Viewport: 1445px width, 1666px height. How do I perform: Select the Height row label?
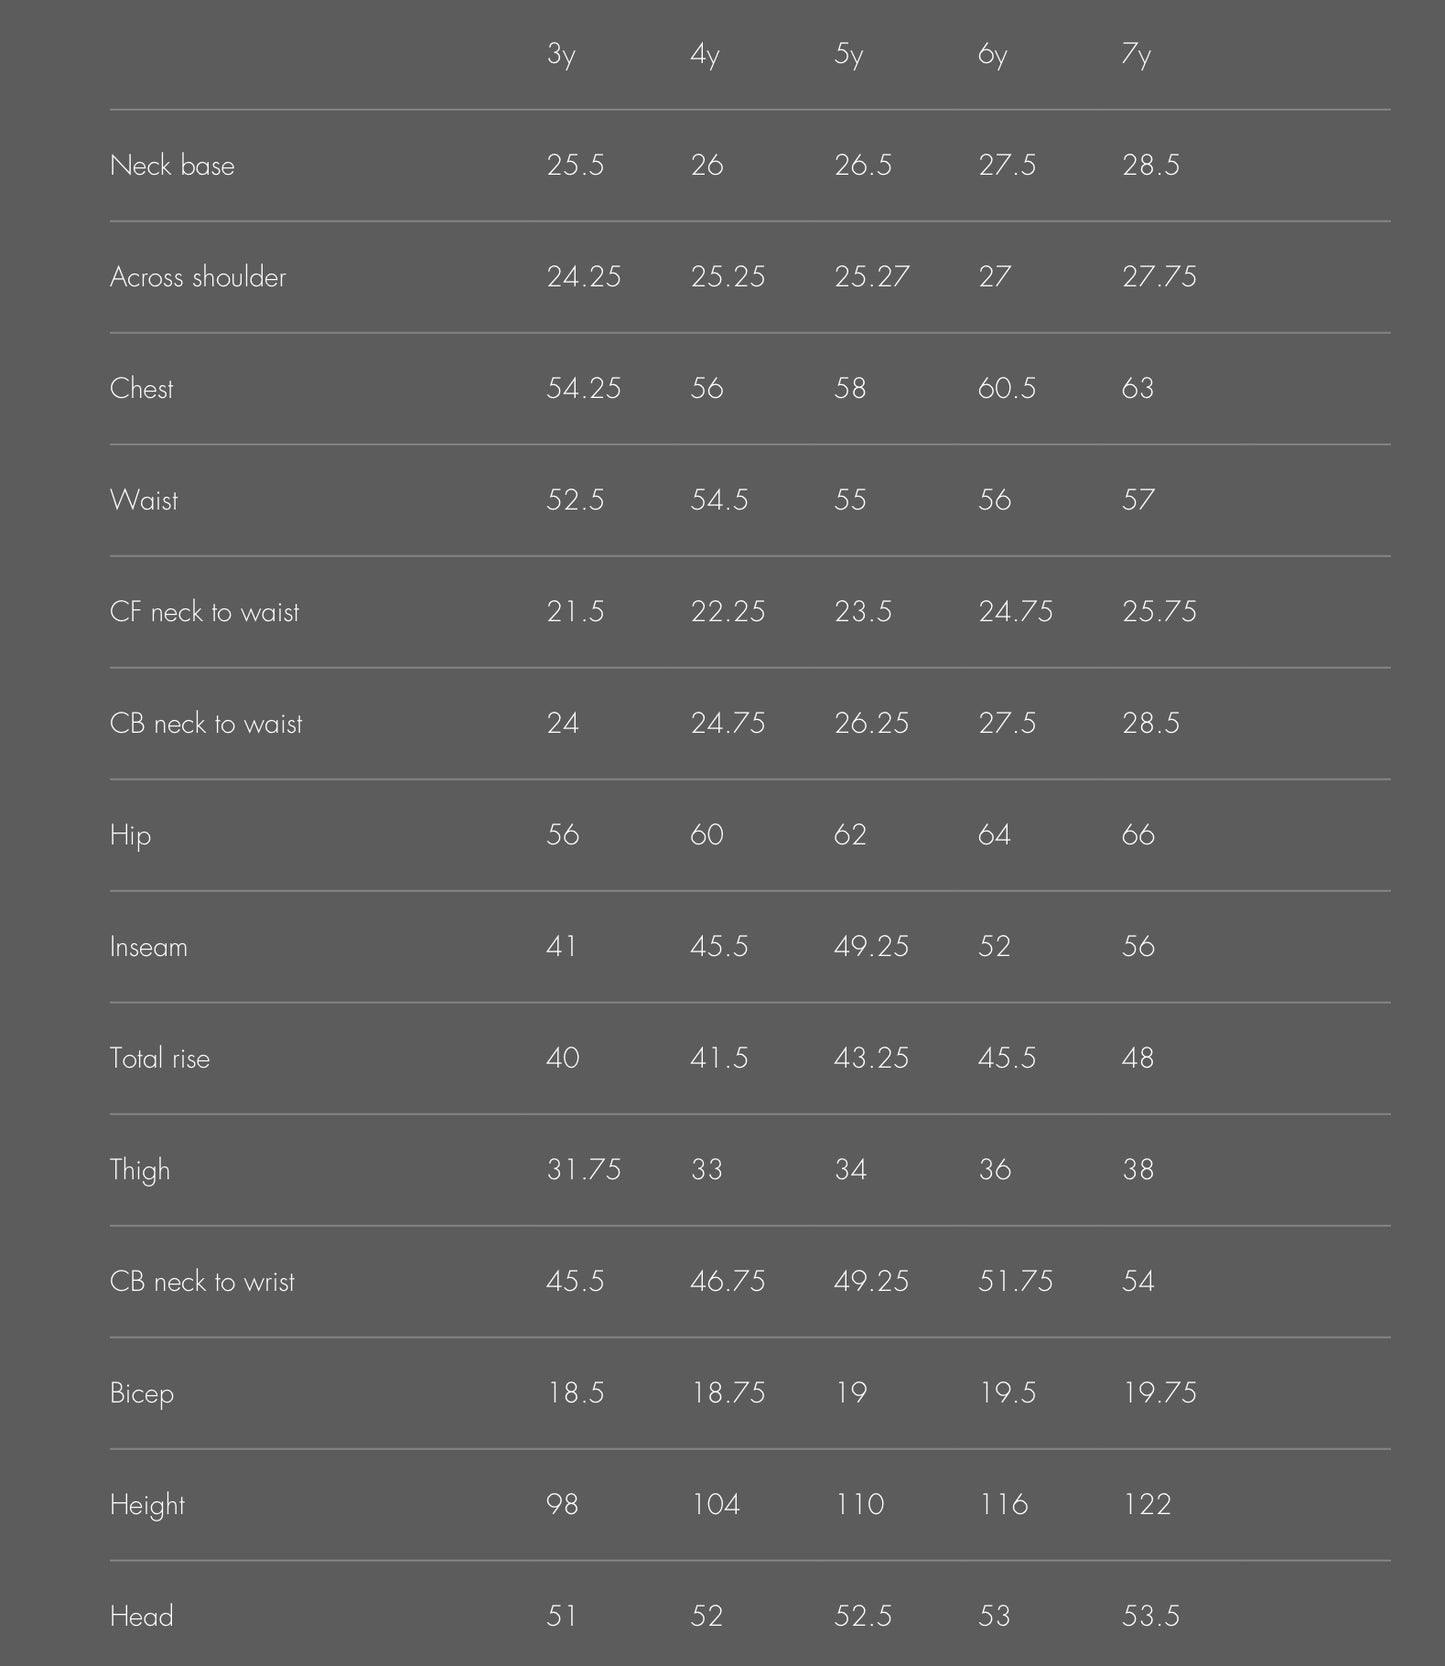click(x=147, y=1505)
